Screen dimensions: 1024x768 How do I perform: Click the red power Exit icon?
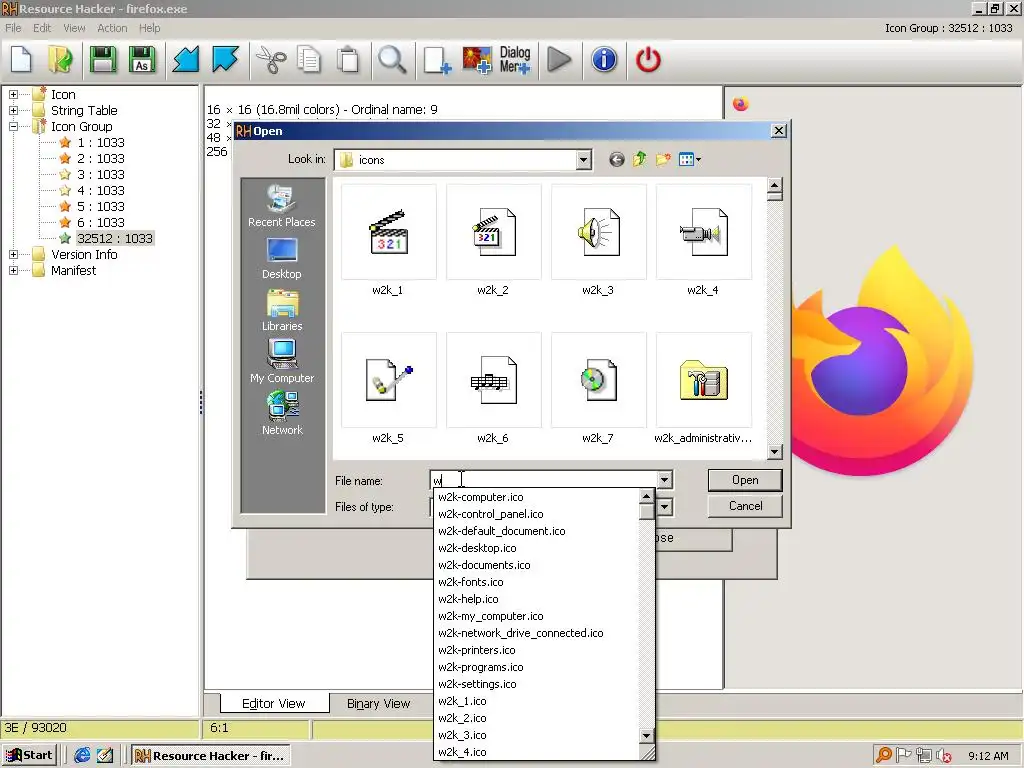tap(648, 60)
